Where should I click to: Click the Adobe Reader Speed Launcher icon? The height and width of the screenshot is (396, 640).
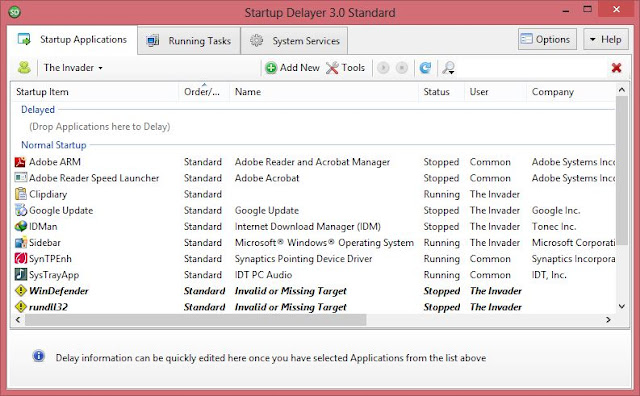click(20, 178)
